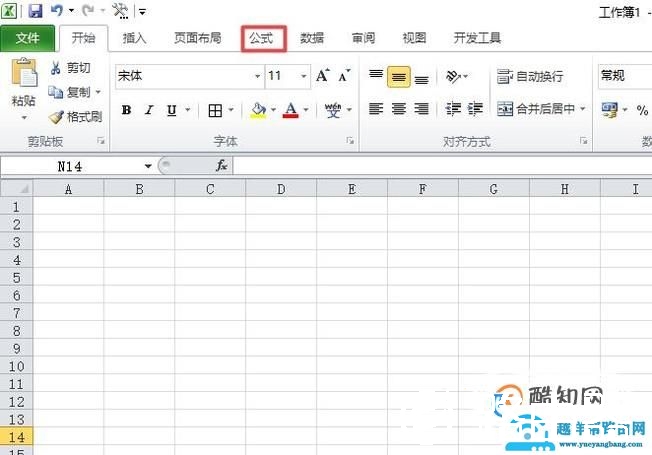
Task: Toggle Underline formatting
Action: [172, 110]
